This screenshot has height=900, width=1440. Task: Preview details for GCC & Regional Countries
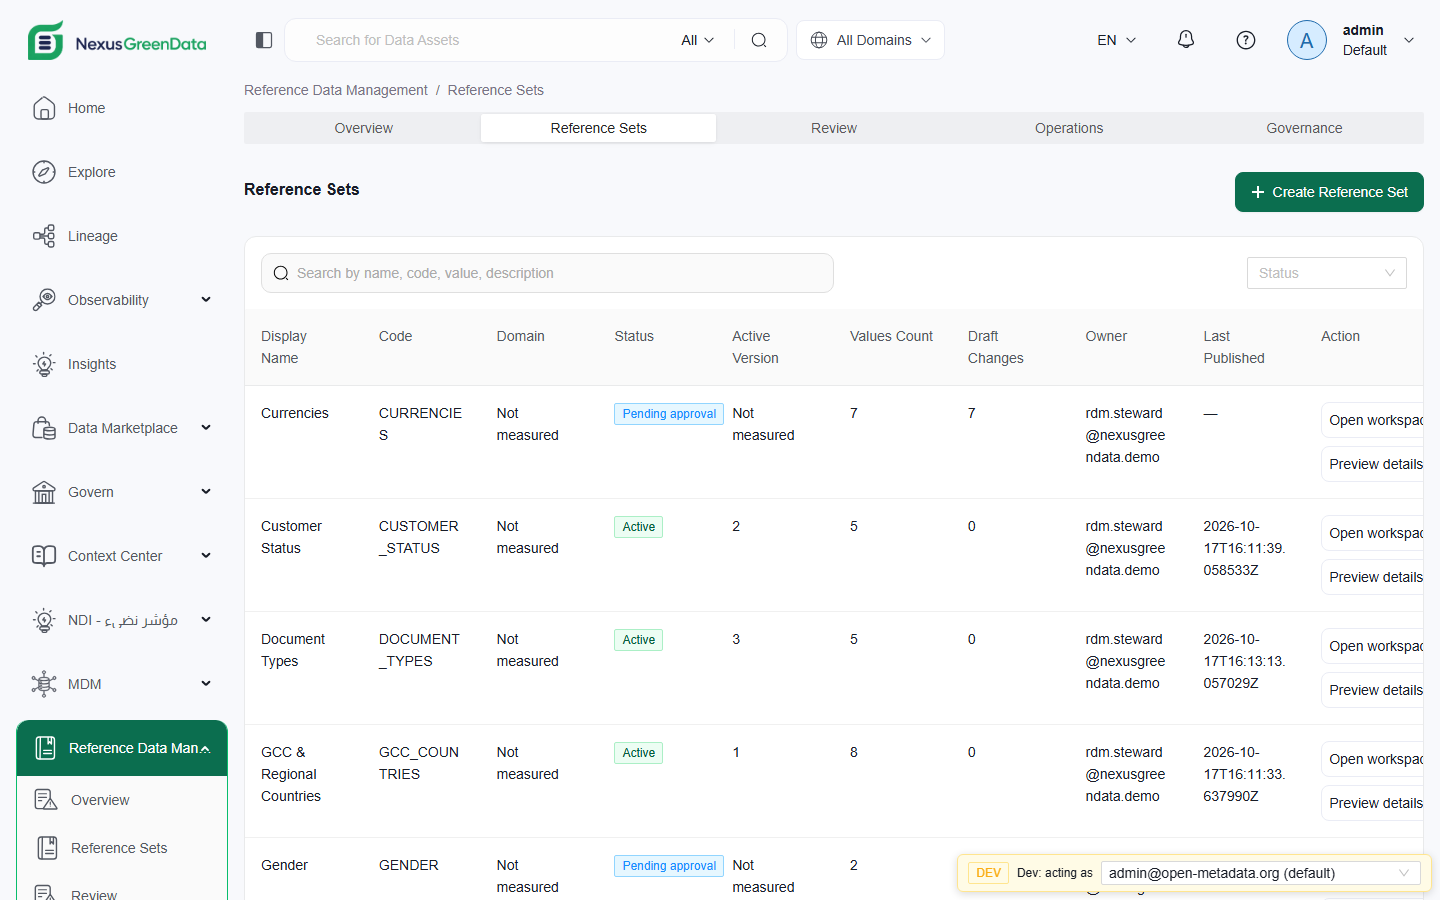click(x=1374, y=803)
